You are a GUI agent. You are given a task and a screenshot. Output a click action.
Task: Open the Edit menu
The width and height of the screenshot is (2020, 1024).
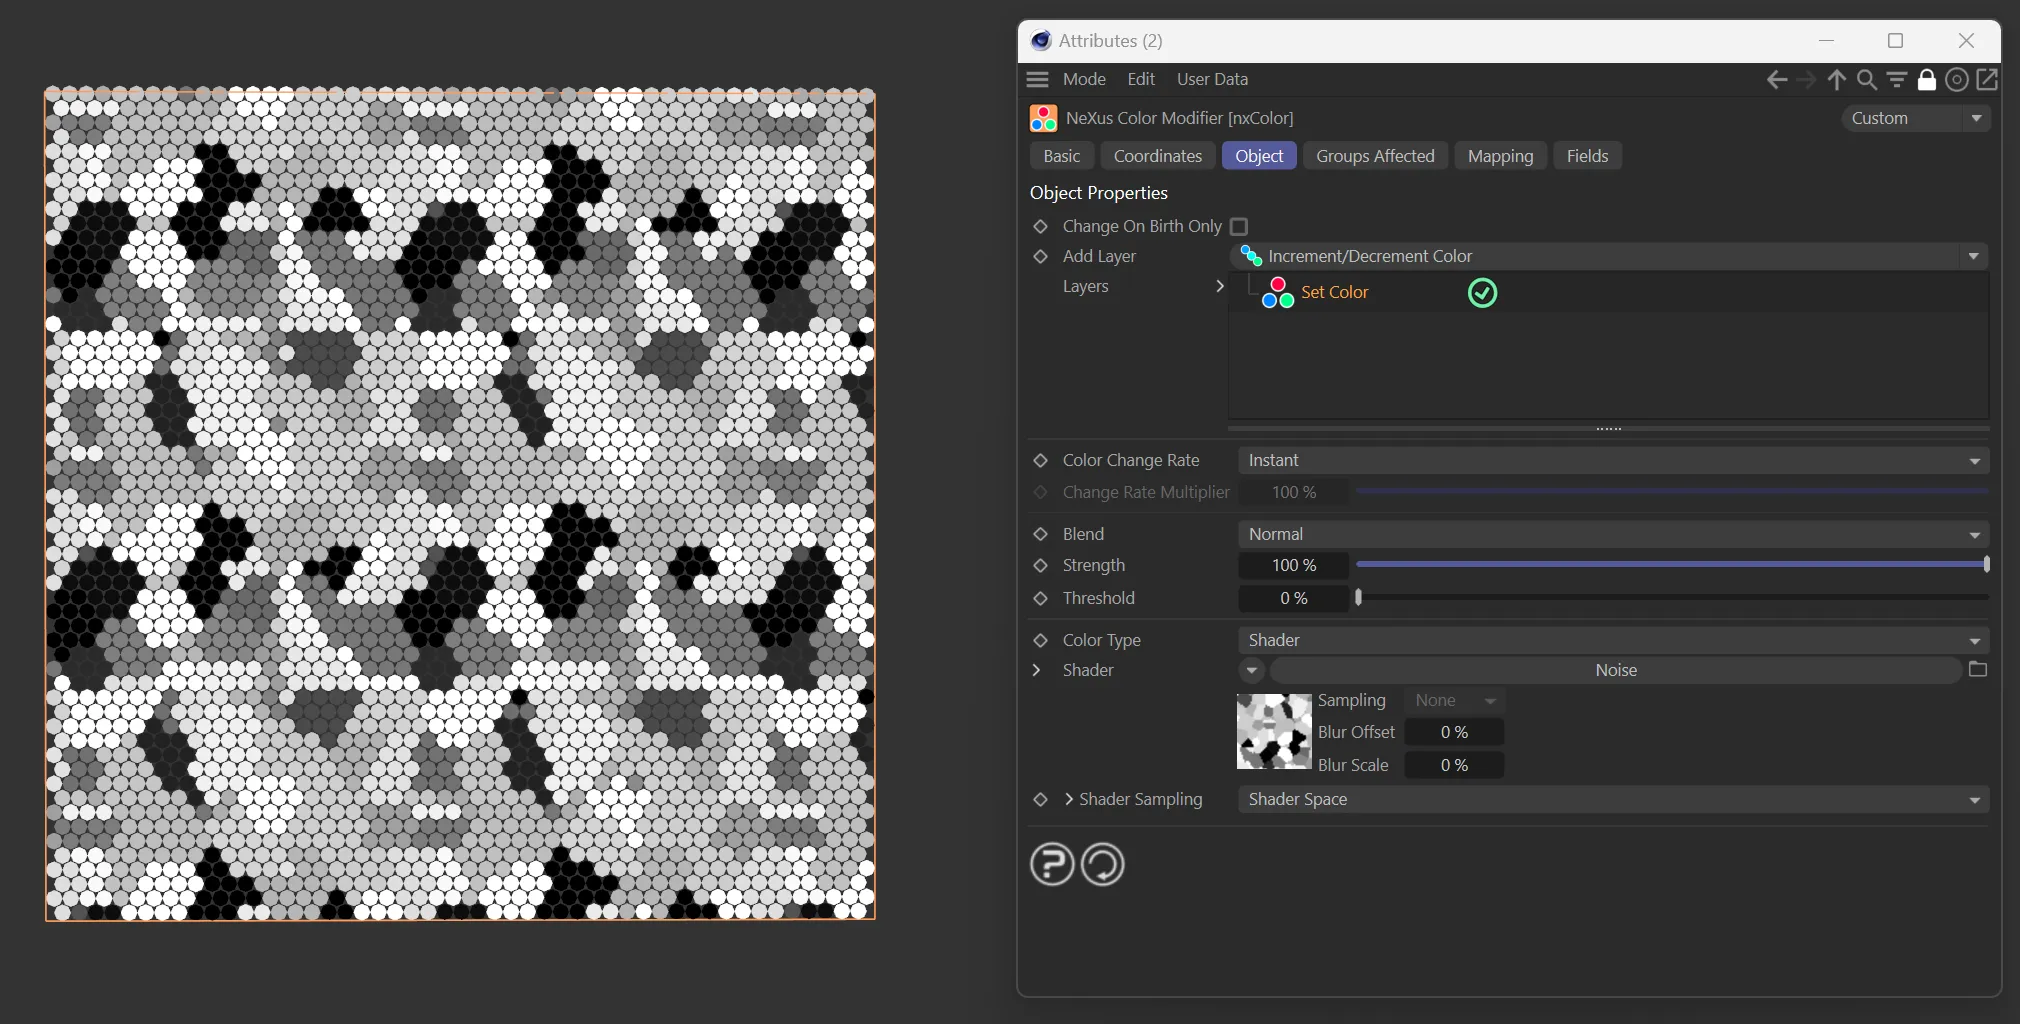pos(1140,79)
